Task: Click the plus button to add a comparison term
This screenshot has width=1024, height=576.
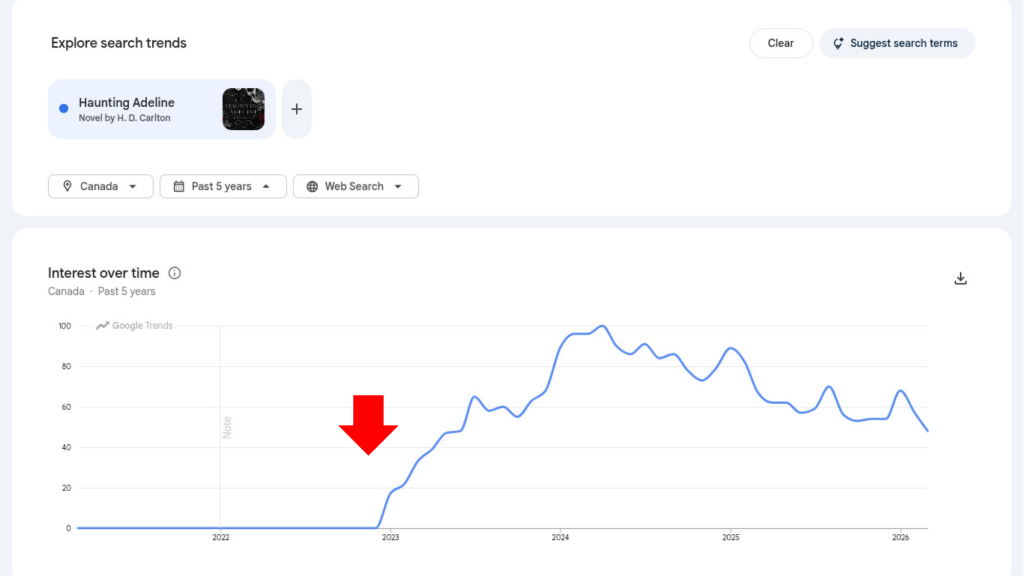Action: tap(296, 108)
